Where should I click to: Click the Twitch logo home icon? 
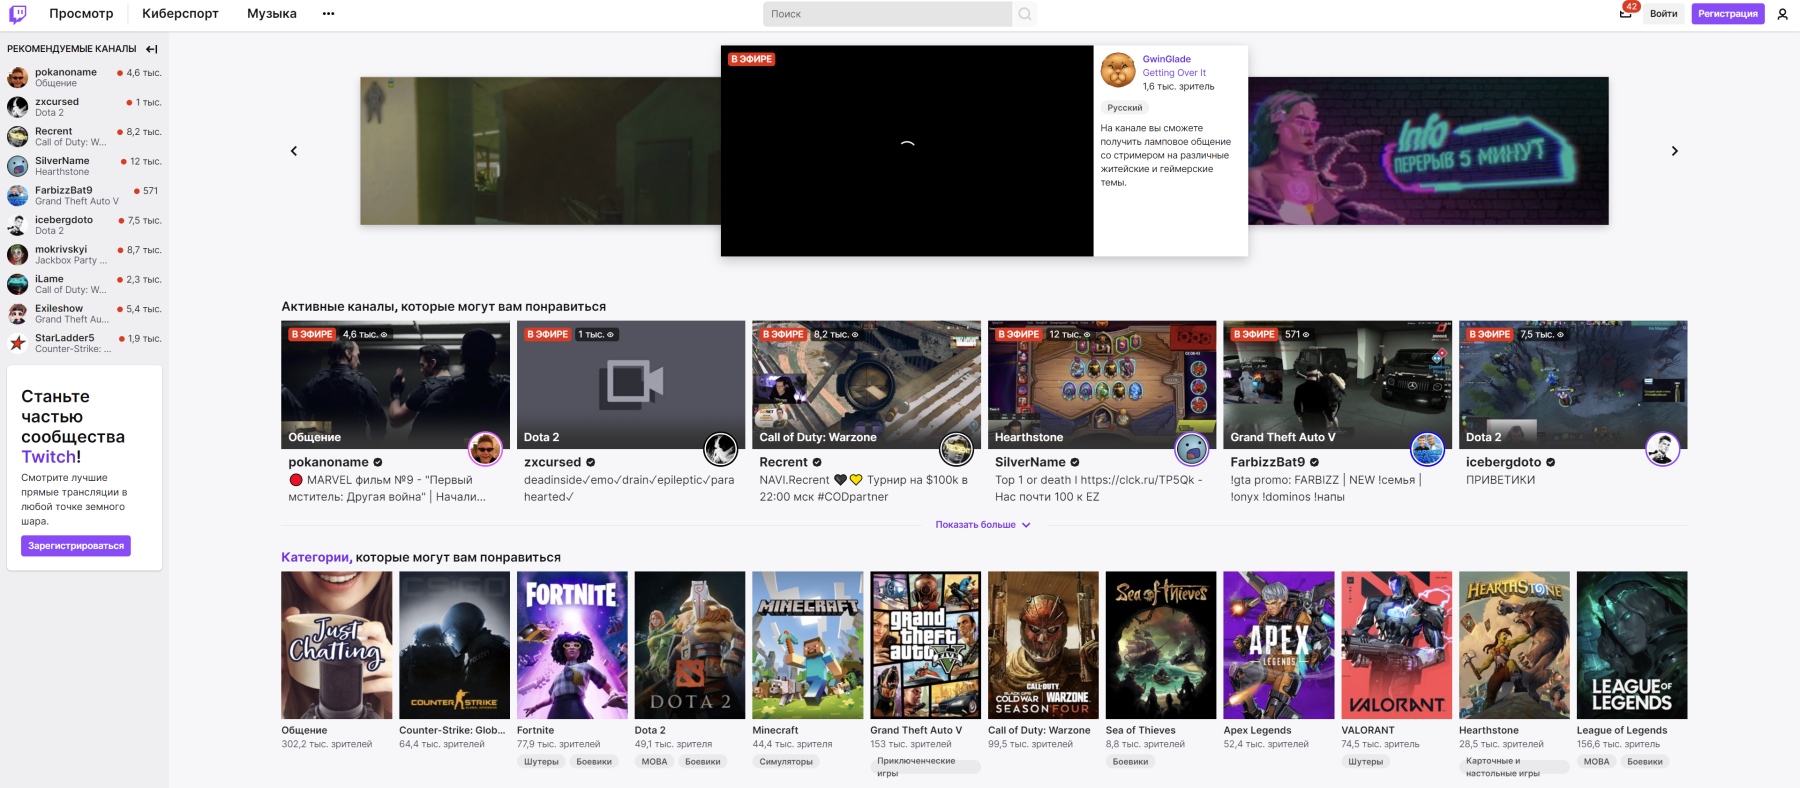click(x=18, y=14)
